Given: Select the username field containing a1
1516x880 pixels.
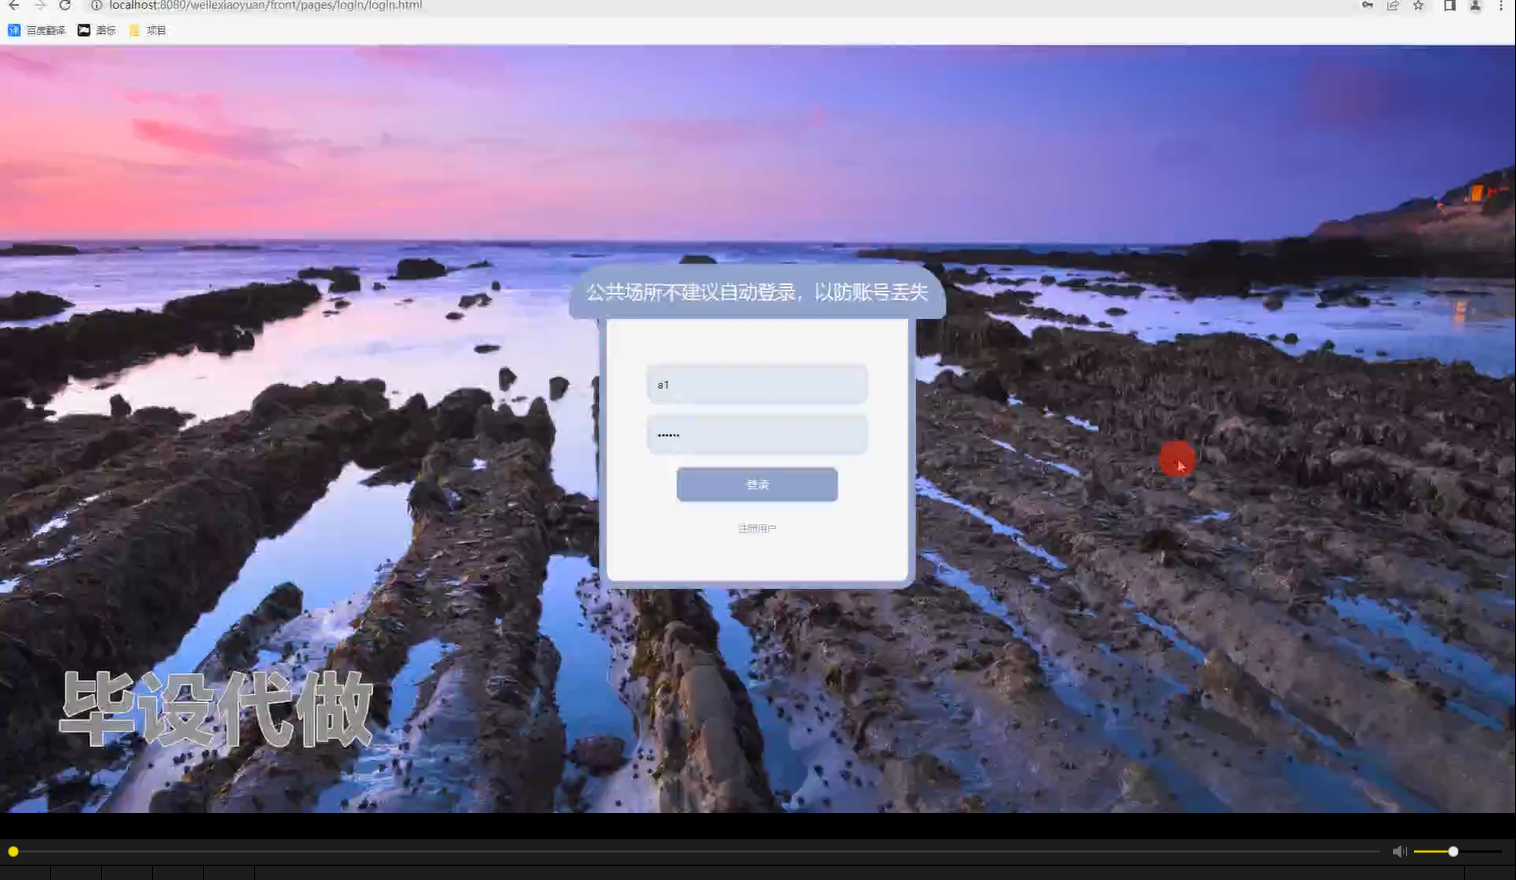Looking at the screenshot, I should pyautogui.click(x=757, y=384).
